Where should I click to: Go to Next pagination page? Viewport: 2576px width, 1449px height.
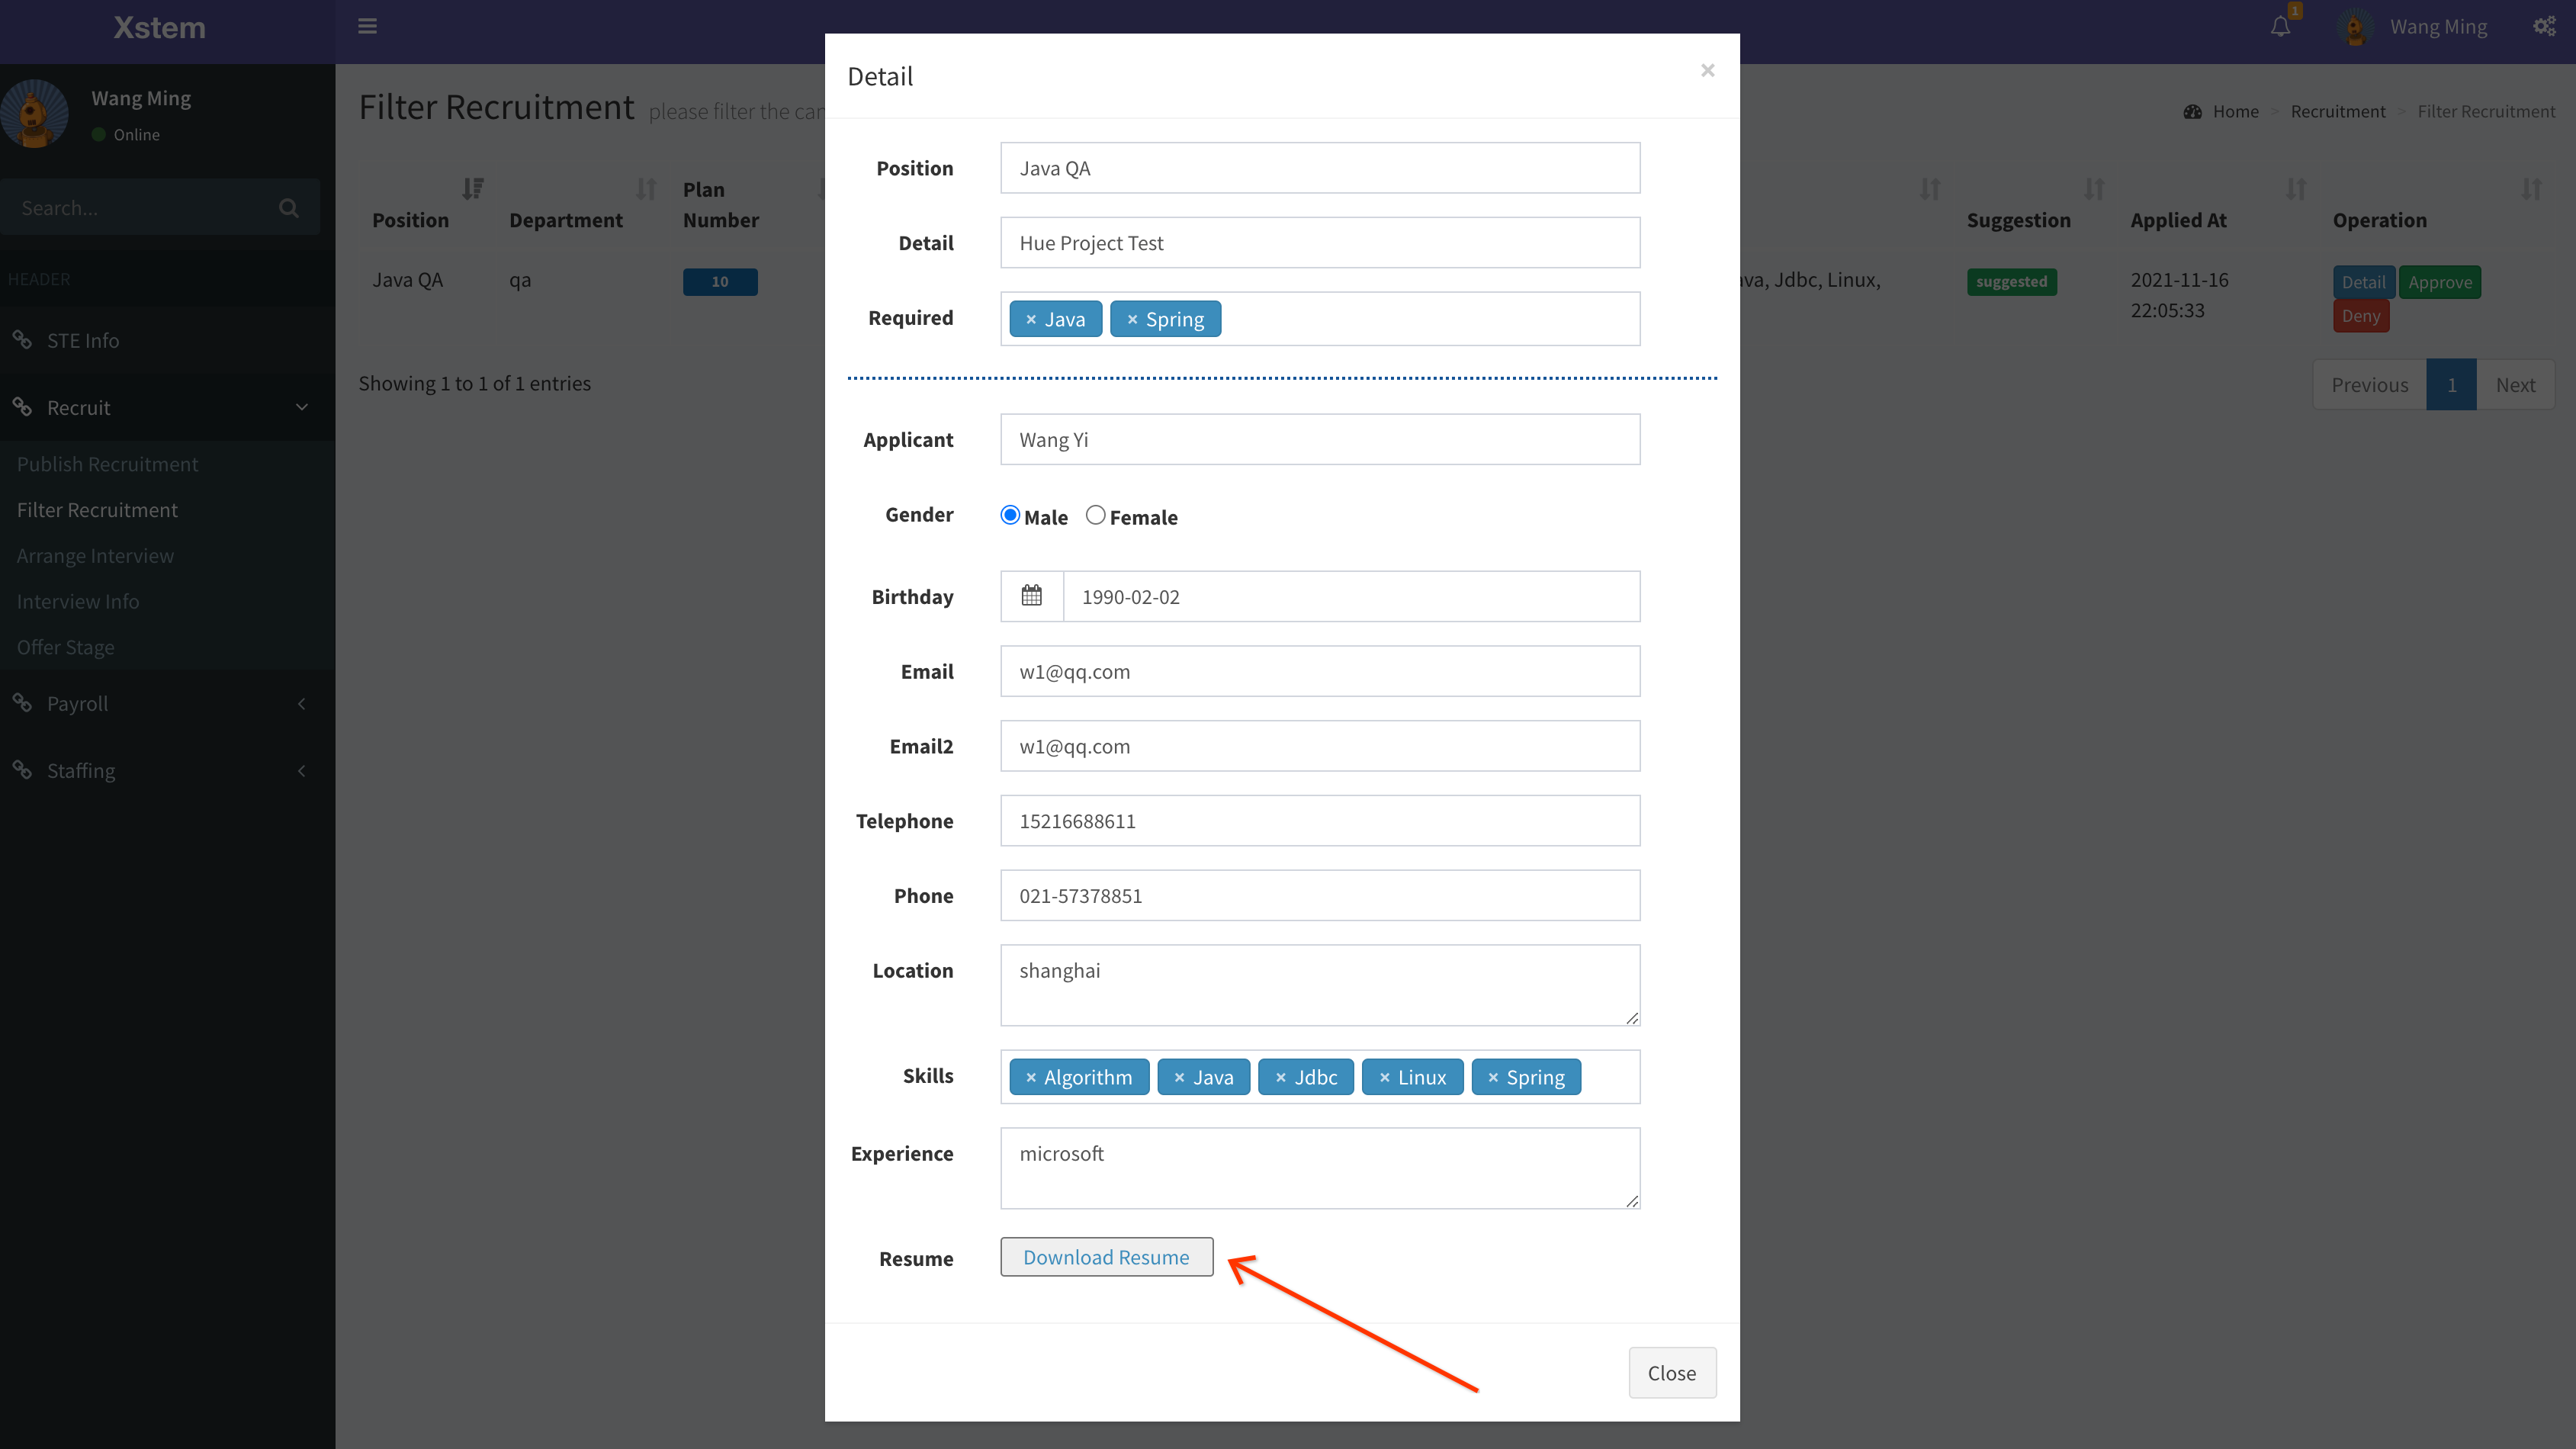pos(2515,385)
